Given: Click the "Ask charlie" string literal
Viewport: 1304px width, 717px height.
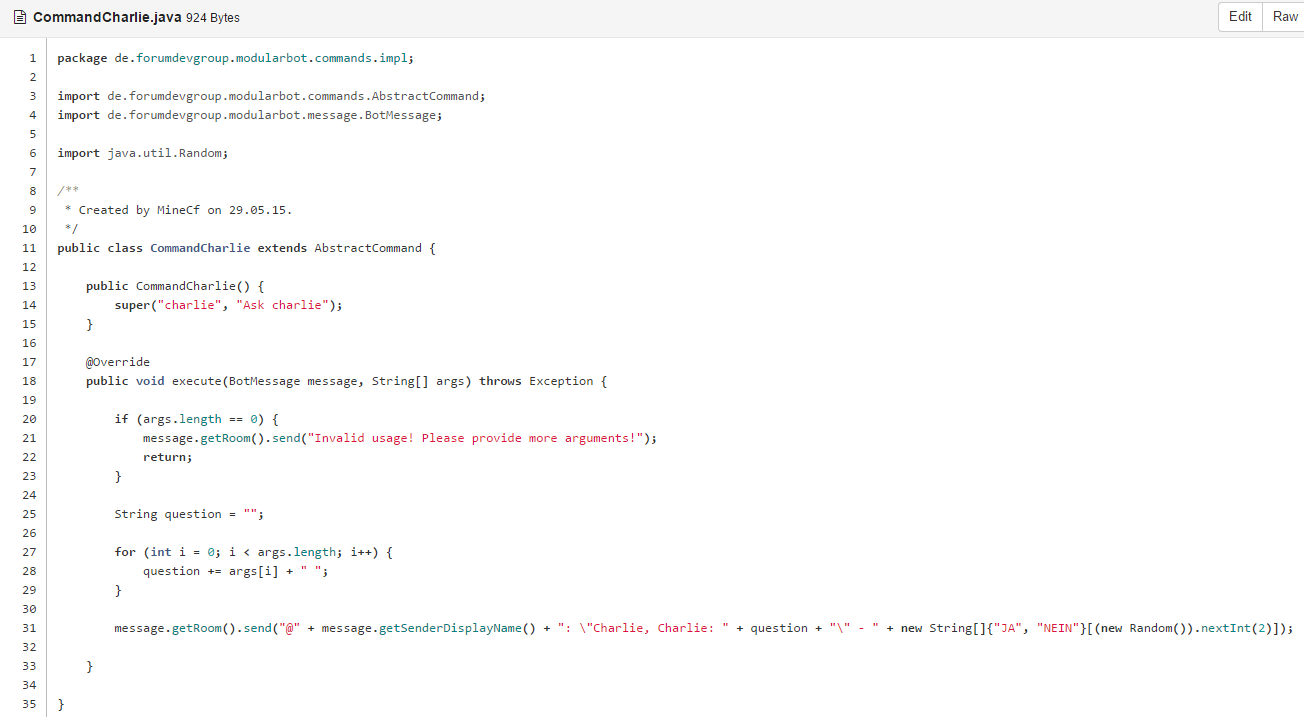Looking at the screenshot, I should pos(282,305).
